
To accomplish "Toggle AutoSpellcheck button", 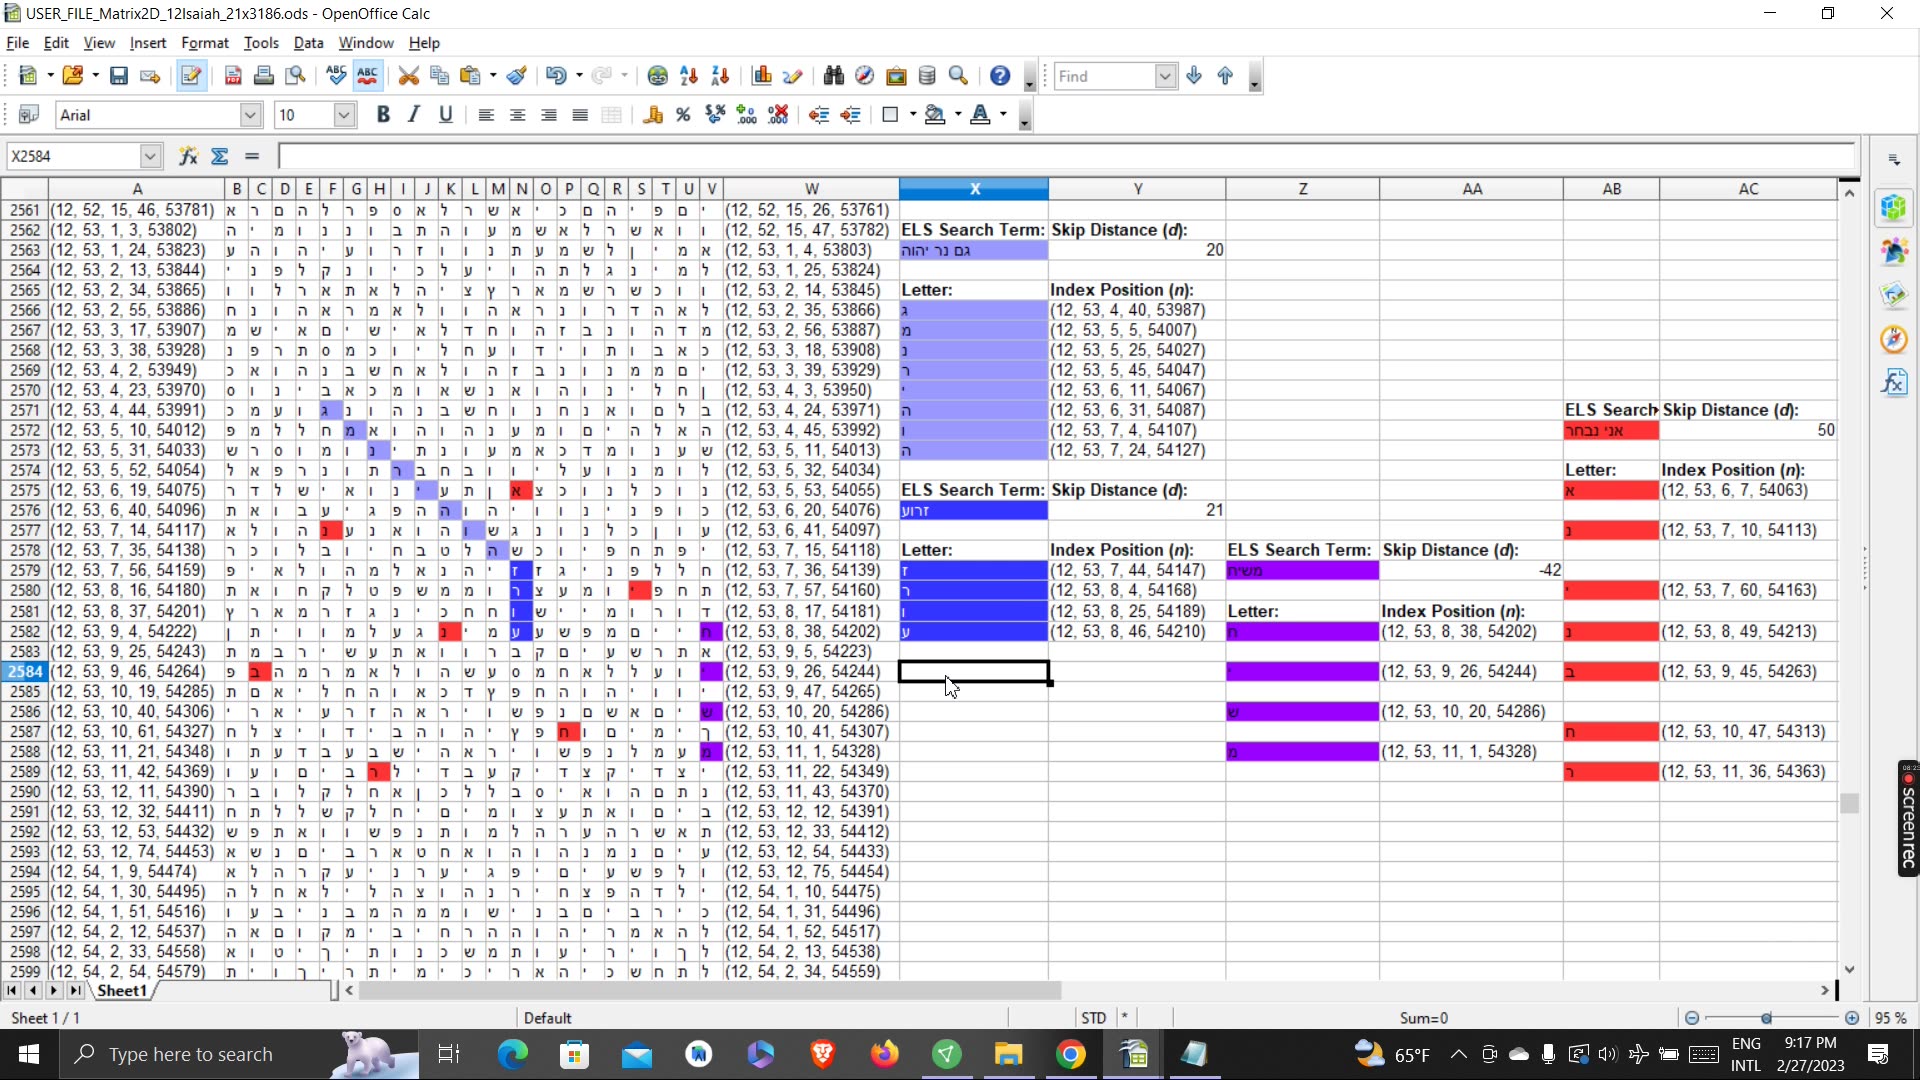I will pyautogui.click(x=368, y=76).
